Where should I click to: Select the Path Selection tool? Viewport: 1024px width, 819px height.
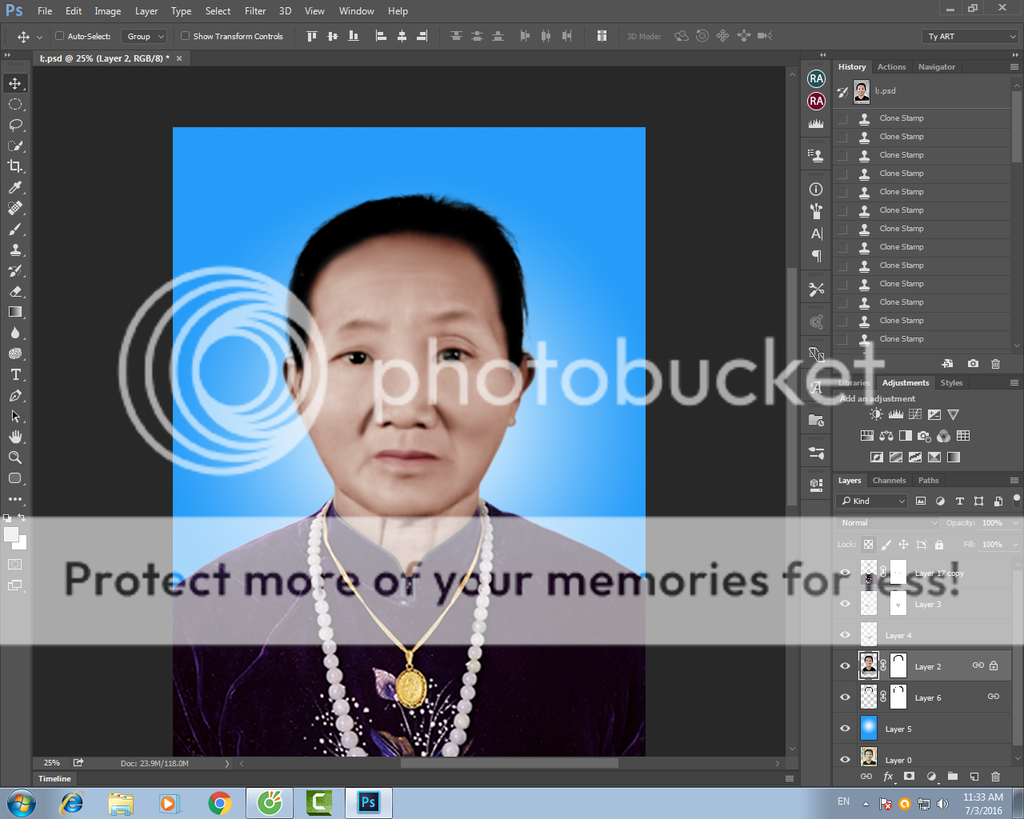(x=15, y=417)
